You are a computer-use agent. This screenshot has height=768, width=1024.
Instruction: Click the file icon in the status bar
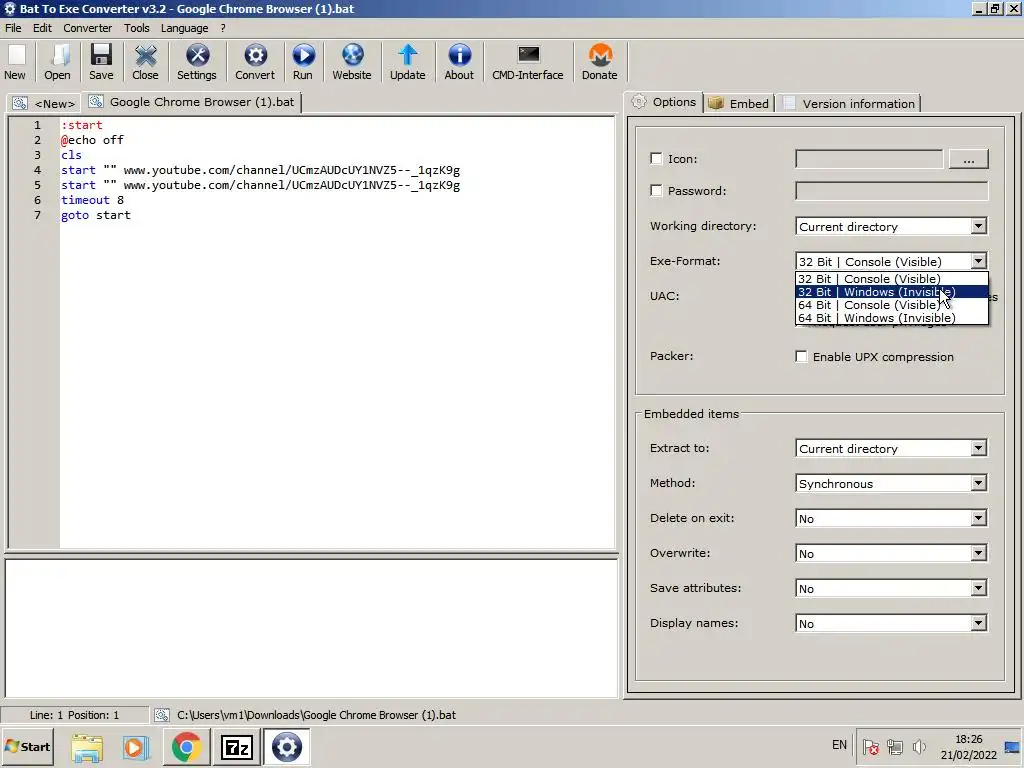pos(162,715)
